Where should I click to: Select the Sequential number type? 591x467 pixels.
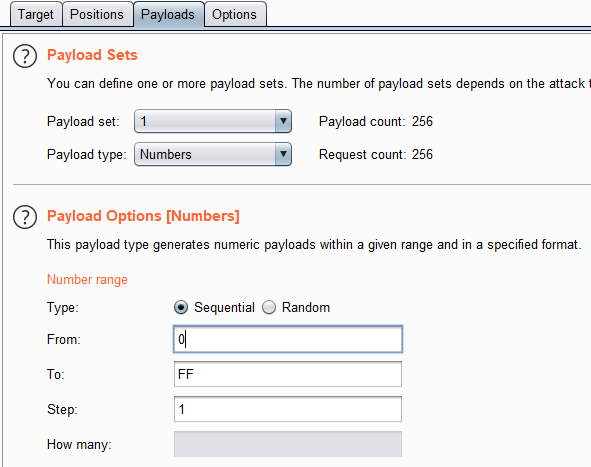click(181, 308)
